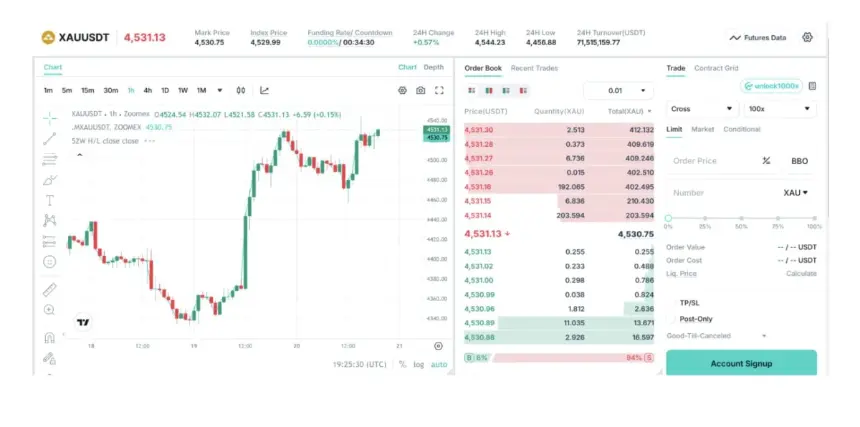The width and height of the screenshot is (860, 427).
Task: Select the crosshair cursor tool
Action: tap(50, 118)
